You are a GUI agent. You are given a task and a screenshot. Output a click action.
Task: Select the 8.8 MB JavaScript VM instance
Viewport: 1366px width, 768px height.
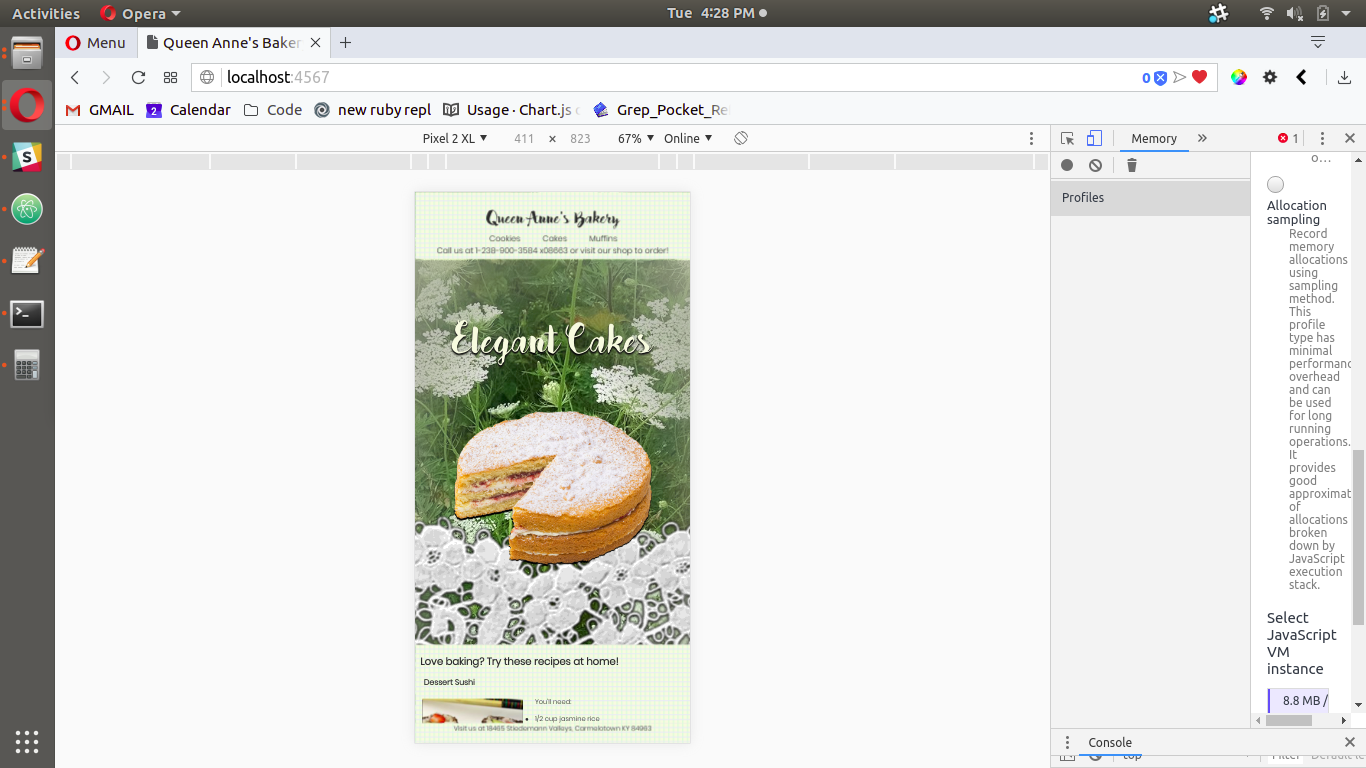(1298, 701)
